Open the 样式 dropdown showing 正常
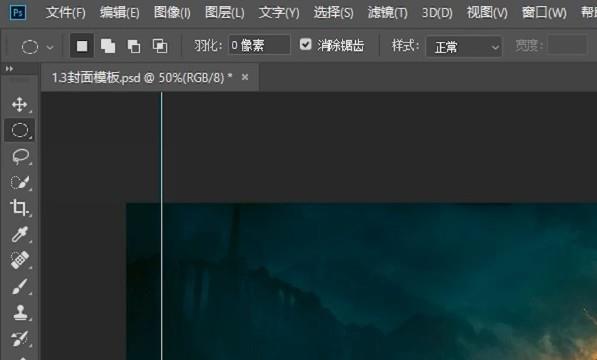597x360 pixels. pos(464,47)
